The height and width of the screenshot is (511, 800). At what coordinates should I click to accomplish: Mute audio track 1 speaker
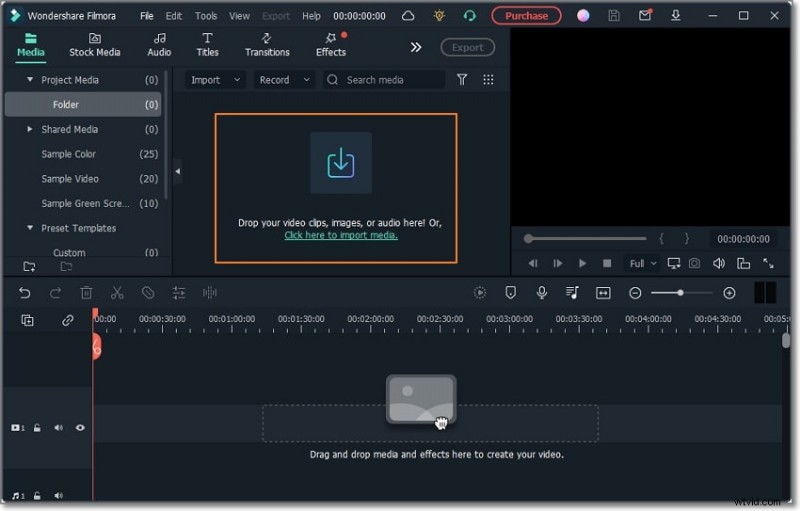click(58, 495)
